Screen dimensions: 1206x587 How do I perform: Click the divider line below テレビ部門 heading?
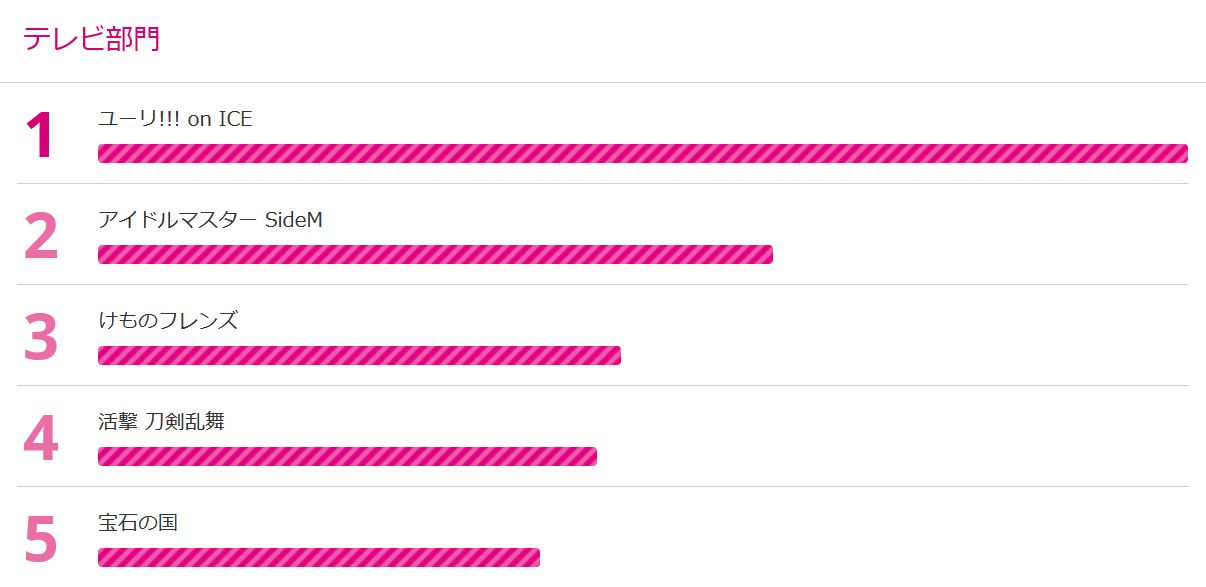point(603,82)
